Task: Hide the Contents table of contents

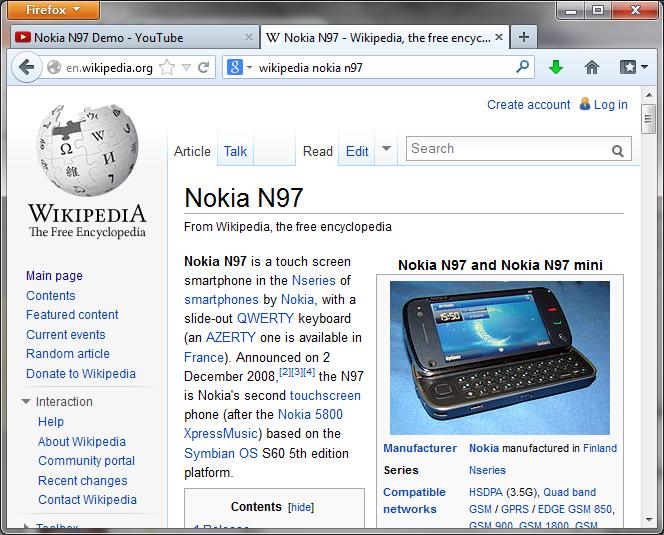Action: (x=301, y=507)
